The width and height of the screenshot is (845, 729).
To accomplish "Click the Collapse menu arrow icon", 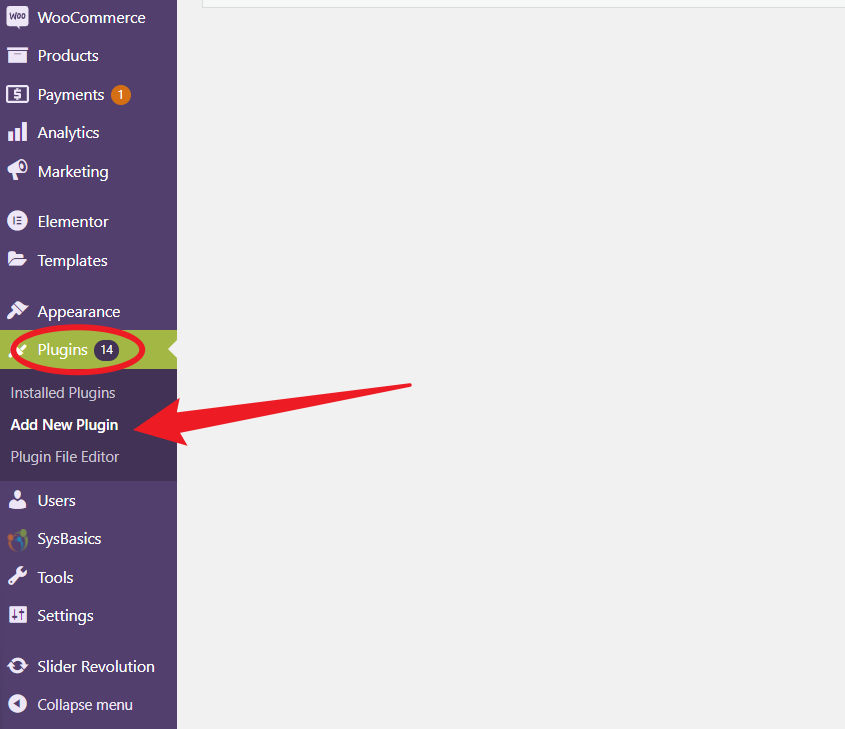I will [17, 704].
